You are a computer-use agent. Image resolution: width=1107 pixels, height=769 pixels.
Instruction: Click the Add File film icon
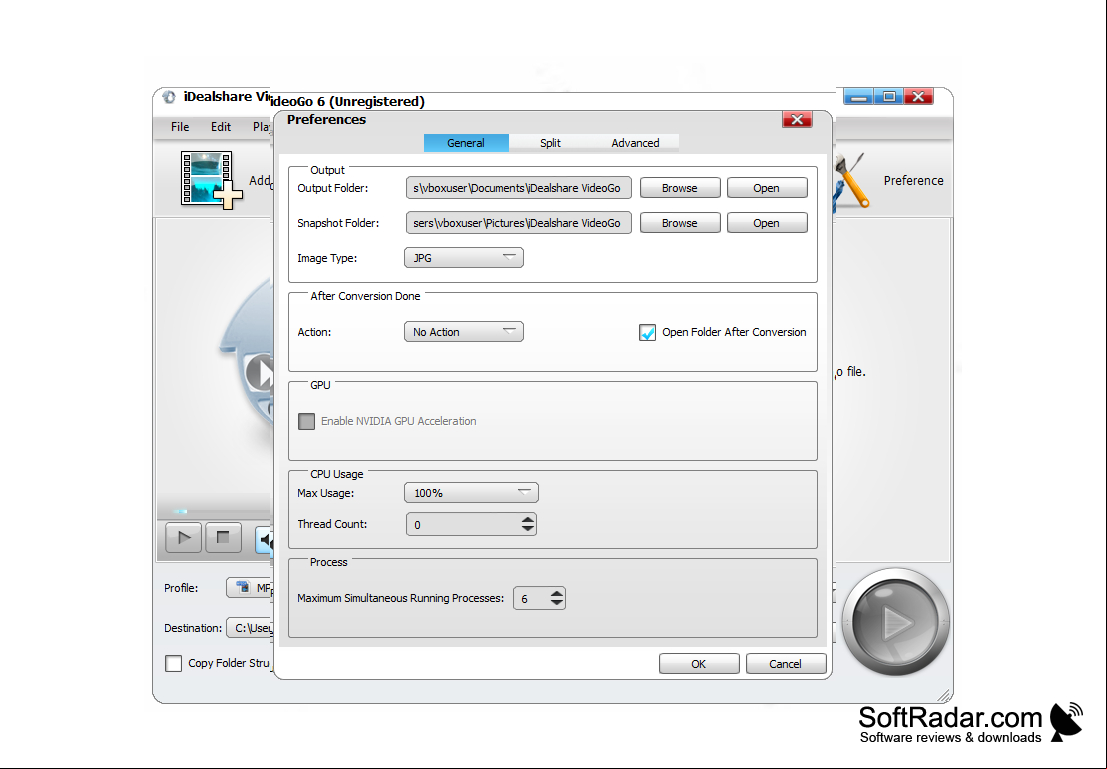click(211, 180)
